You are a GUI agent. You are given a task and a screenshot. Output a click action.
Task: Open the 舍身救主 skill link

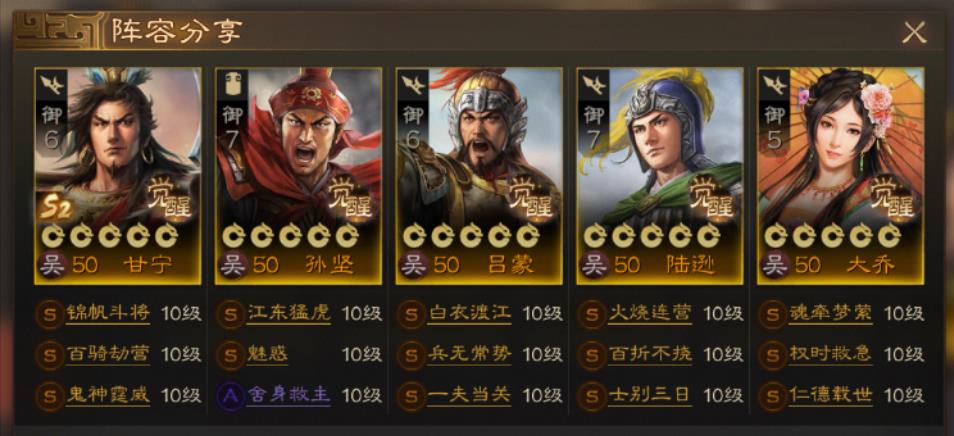point(288,396)
